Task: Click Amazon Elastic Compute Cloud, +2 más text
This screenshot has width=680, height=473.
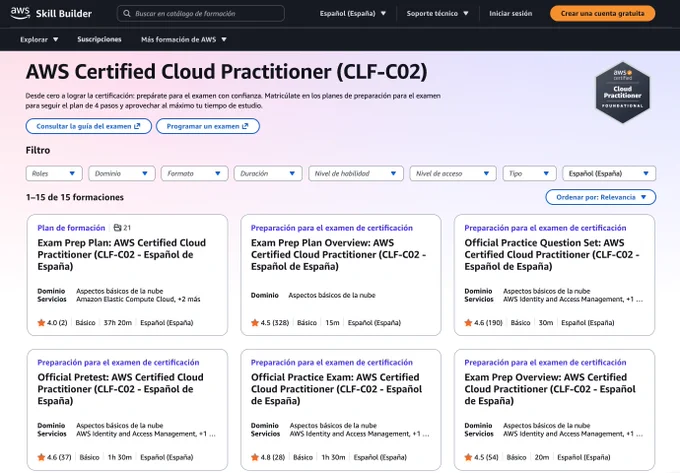Action: point(138,299)
